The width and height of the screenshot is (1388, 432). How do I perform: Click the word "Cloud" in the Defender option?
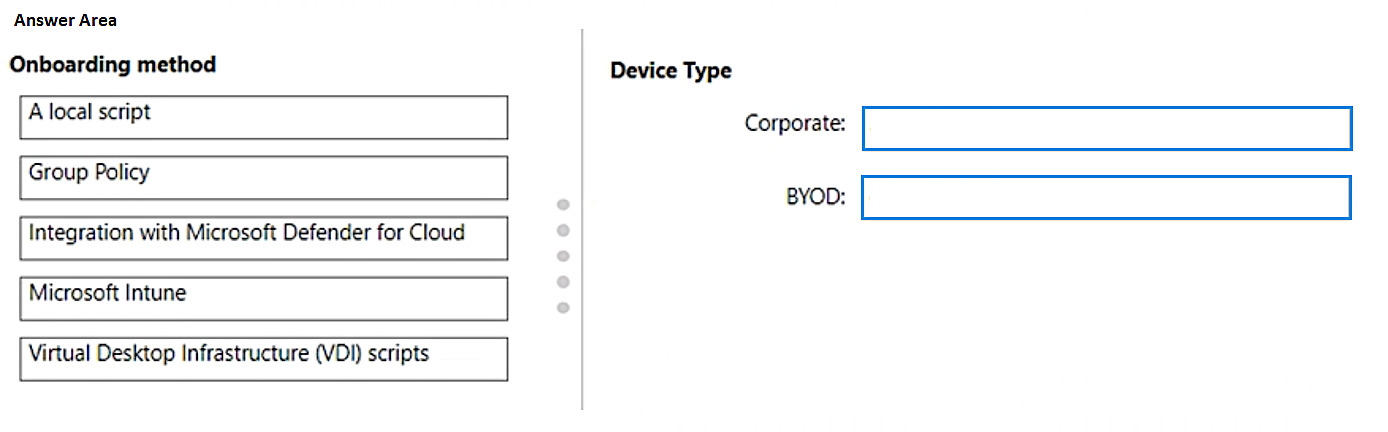click(437, 233)
